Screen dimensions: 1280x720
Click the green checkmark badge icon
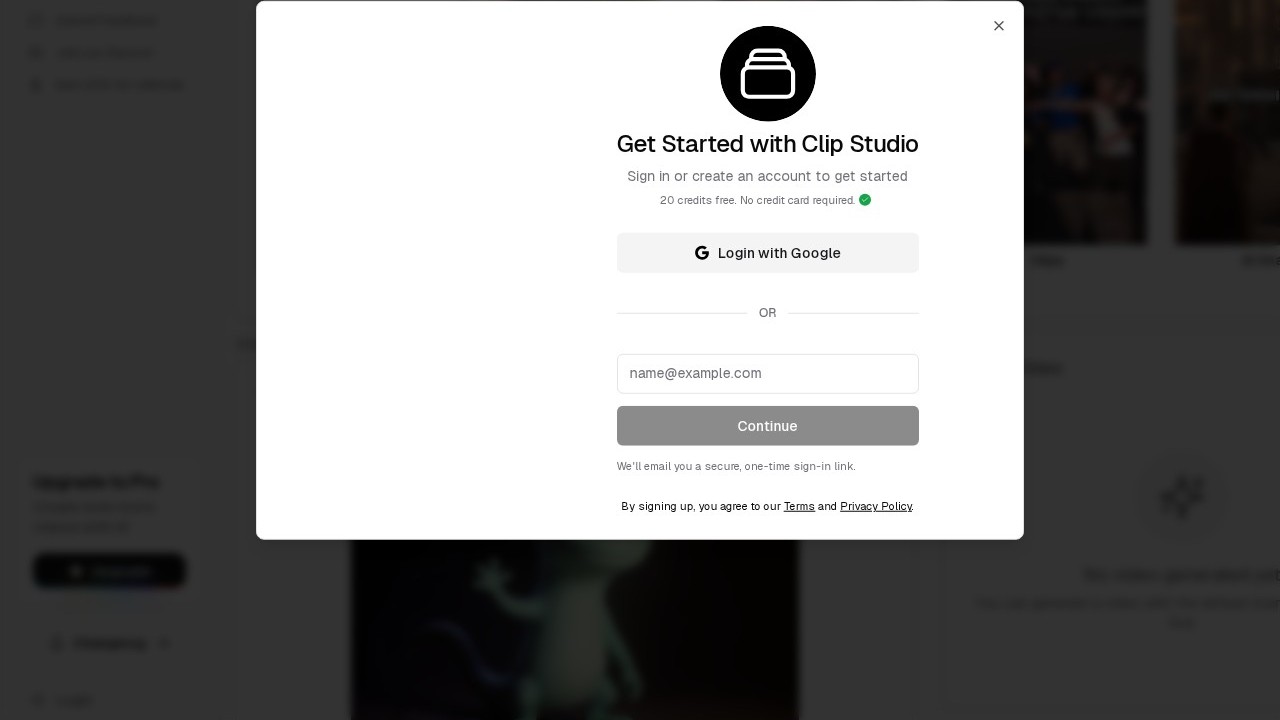pos(865,200)
